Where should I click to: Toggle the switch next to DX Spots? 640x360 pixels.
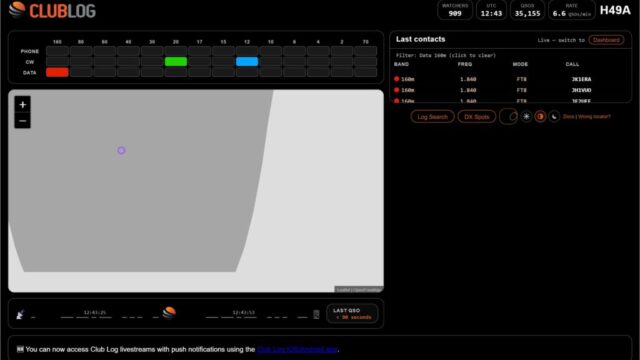point(509,117)
